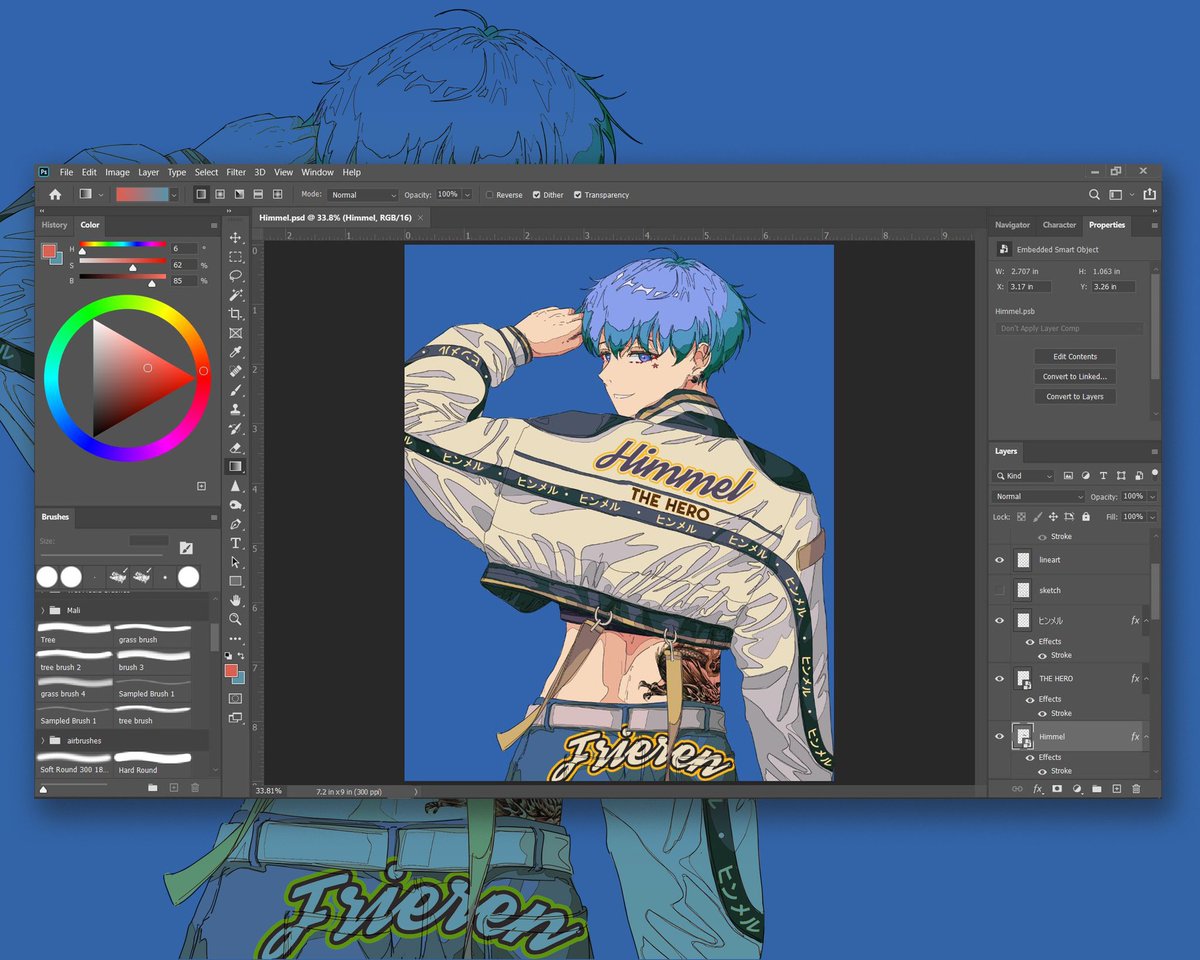Click the Convert to Layers button
The image size is (1200, 960).
(x=1075, y=397)
